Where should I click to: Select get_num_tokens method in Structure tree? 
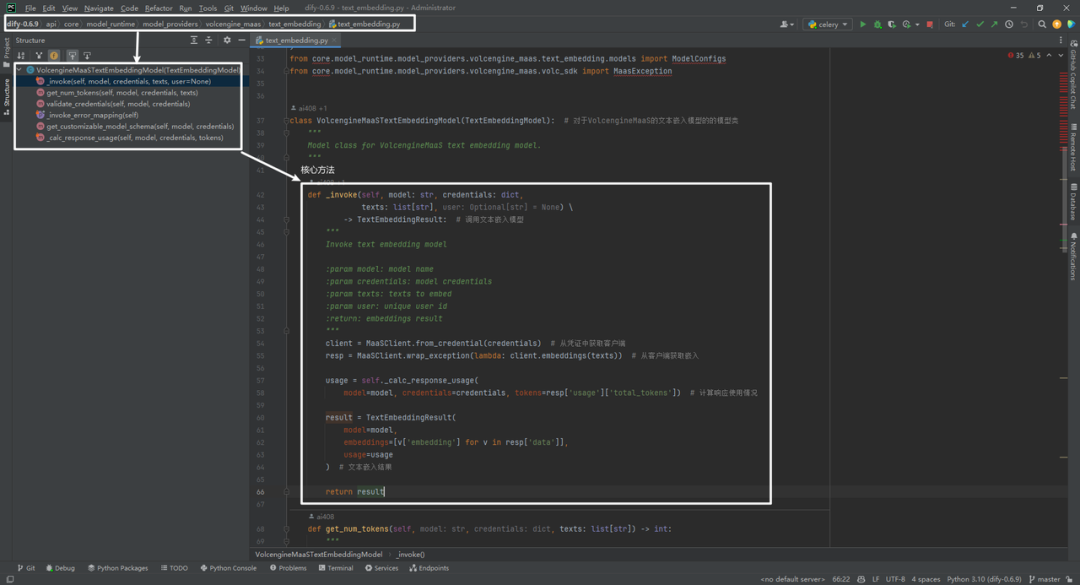(x=122, y=92)
